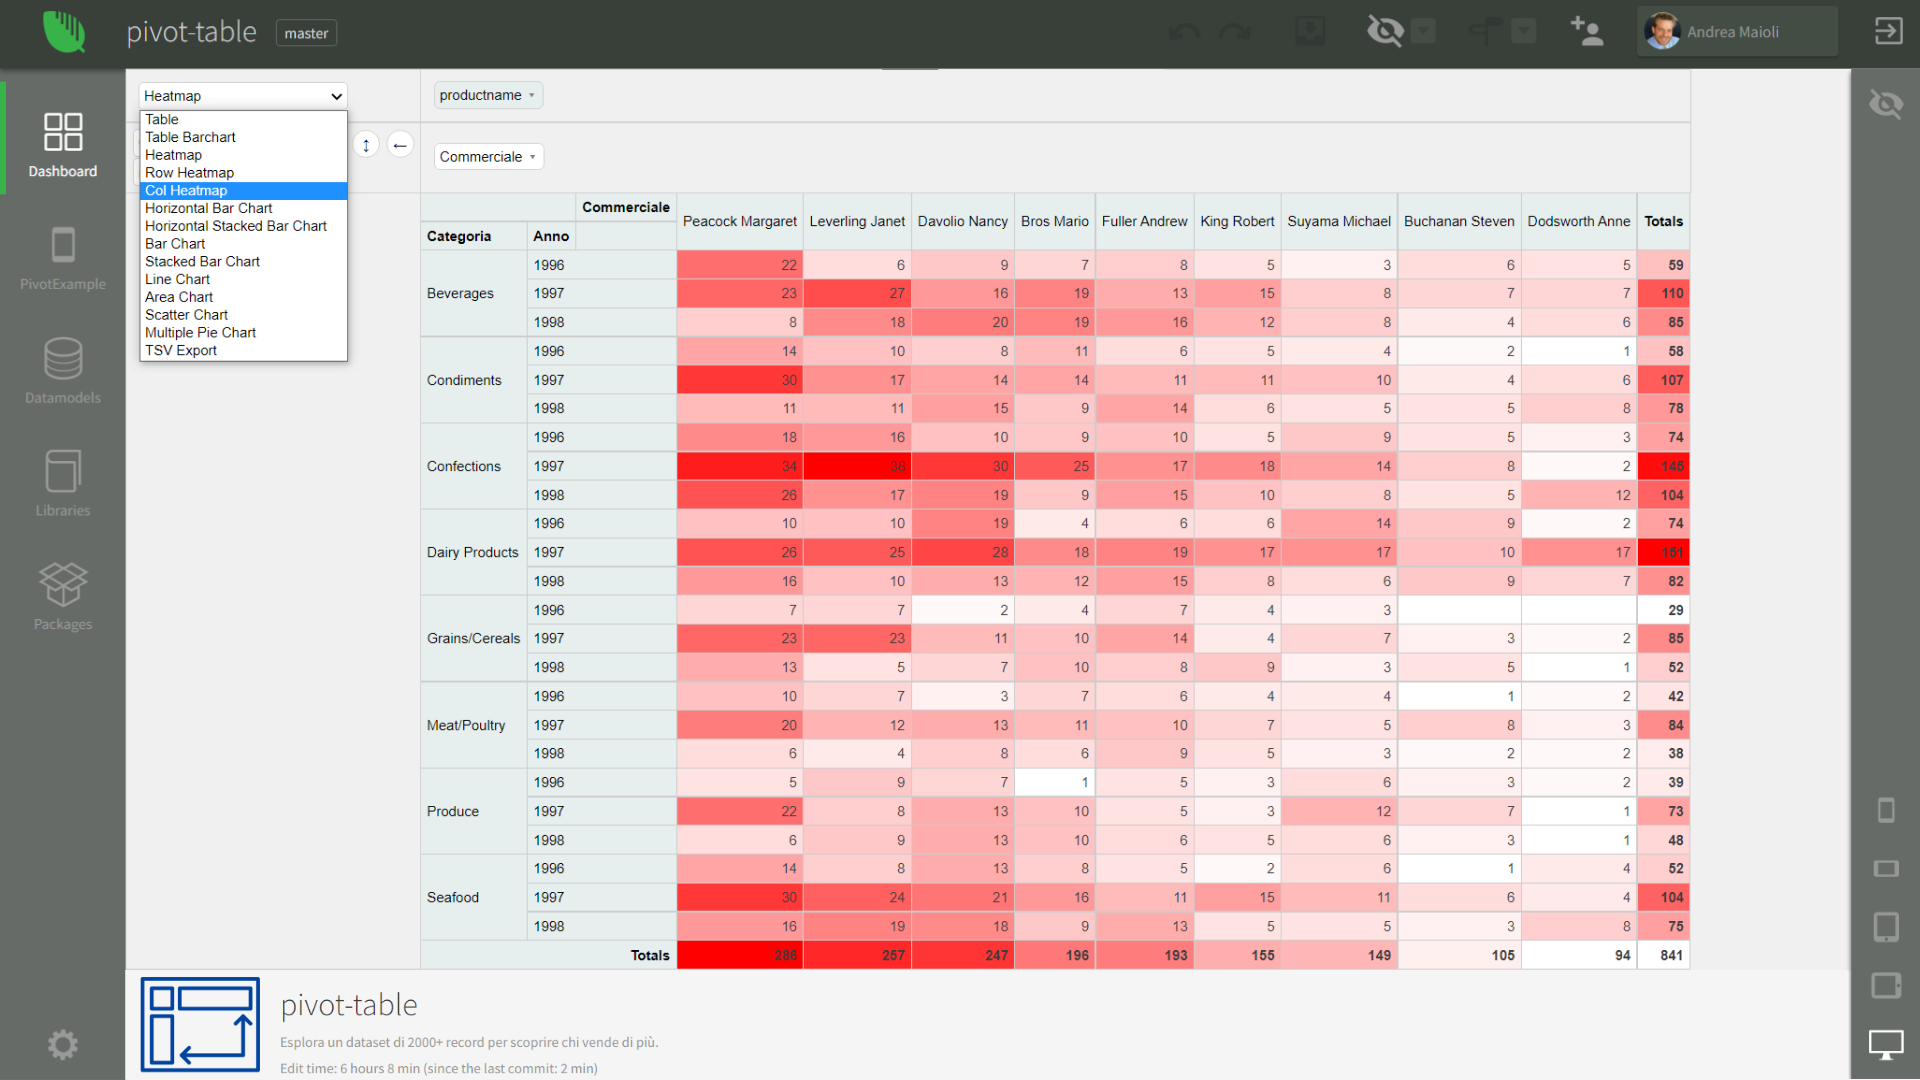
Task: Click the vertical sort arrow button
Action: click(366, 145)
